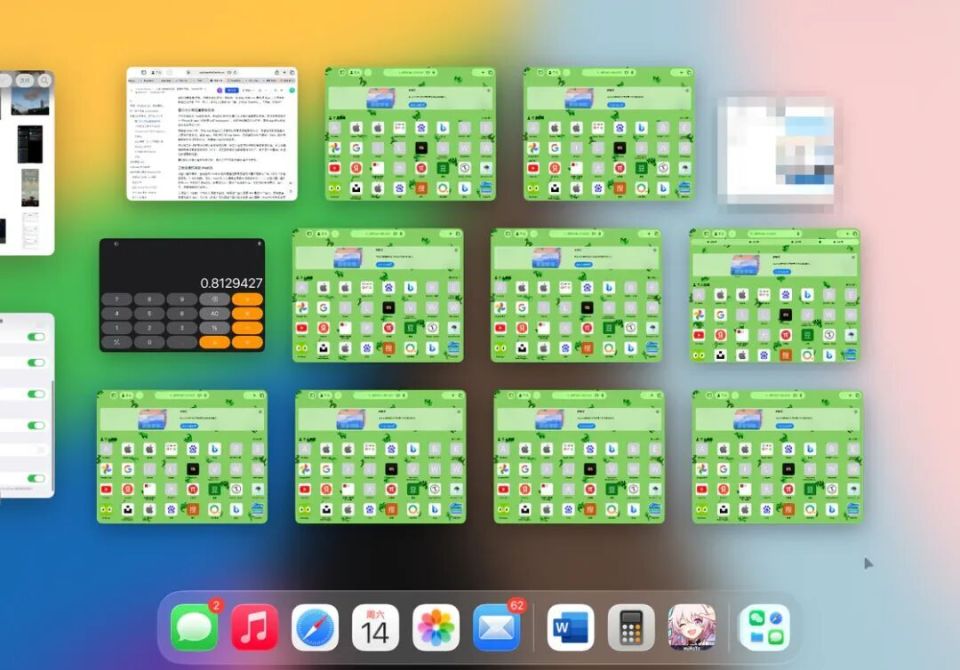Open the Photos app in dock
Image resolution: width=960 pixels, height=670 pixels.
436,628
